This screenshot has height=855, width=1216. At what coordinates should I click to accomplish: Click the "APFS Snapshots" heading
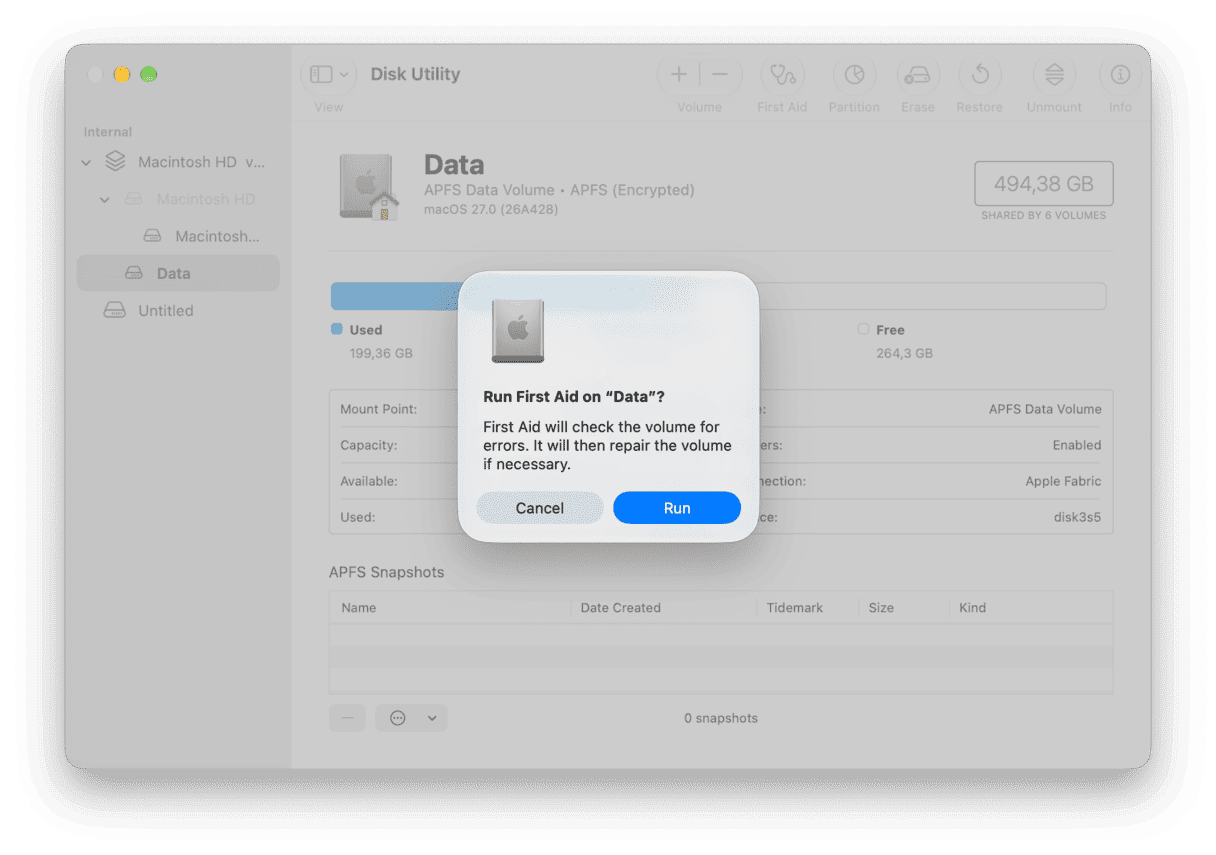coord(387,572)
